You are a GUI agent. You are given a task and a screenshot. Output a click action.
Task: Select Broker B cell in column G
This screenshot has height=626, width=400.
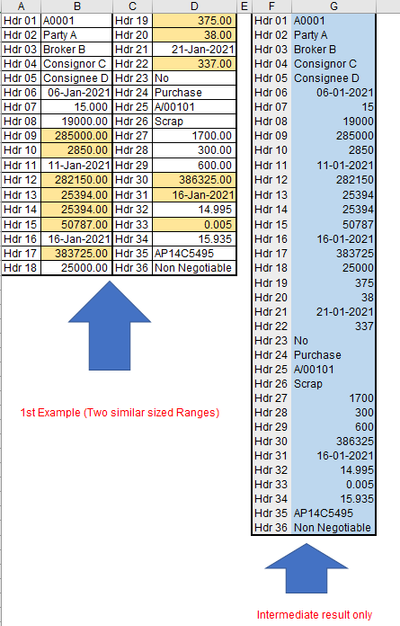click(x=333, y=50)
